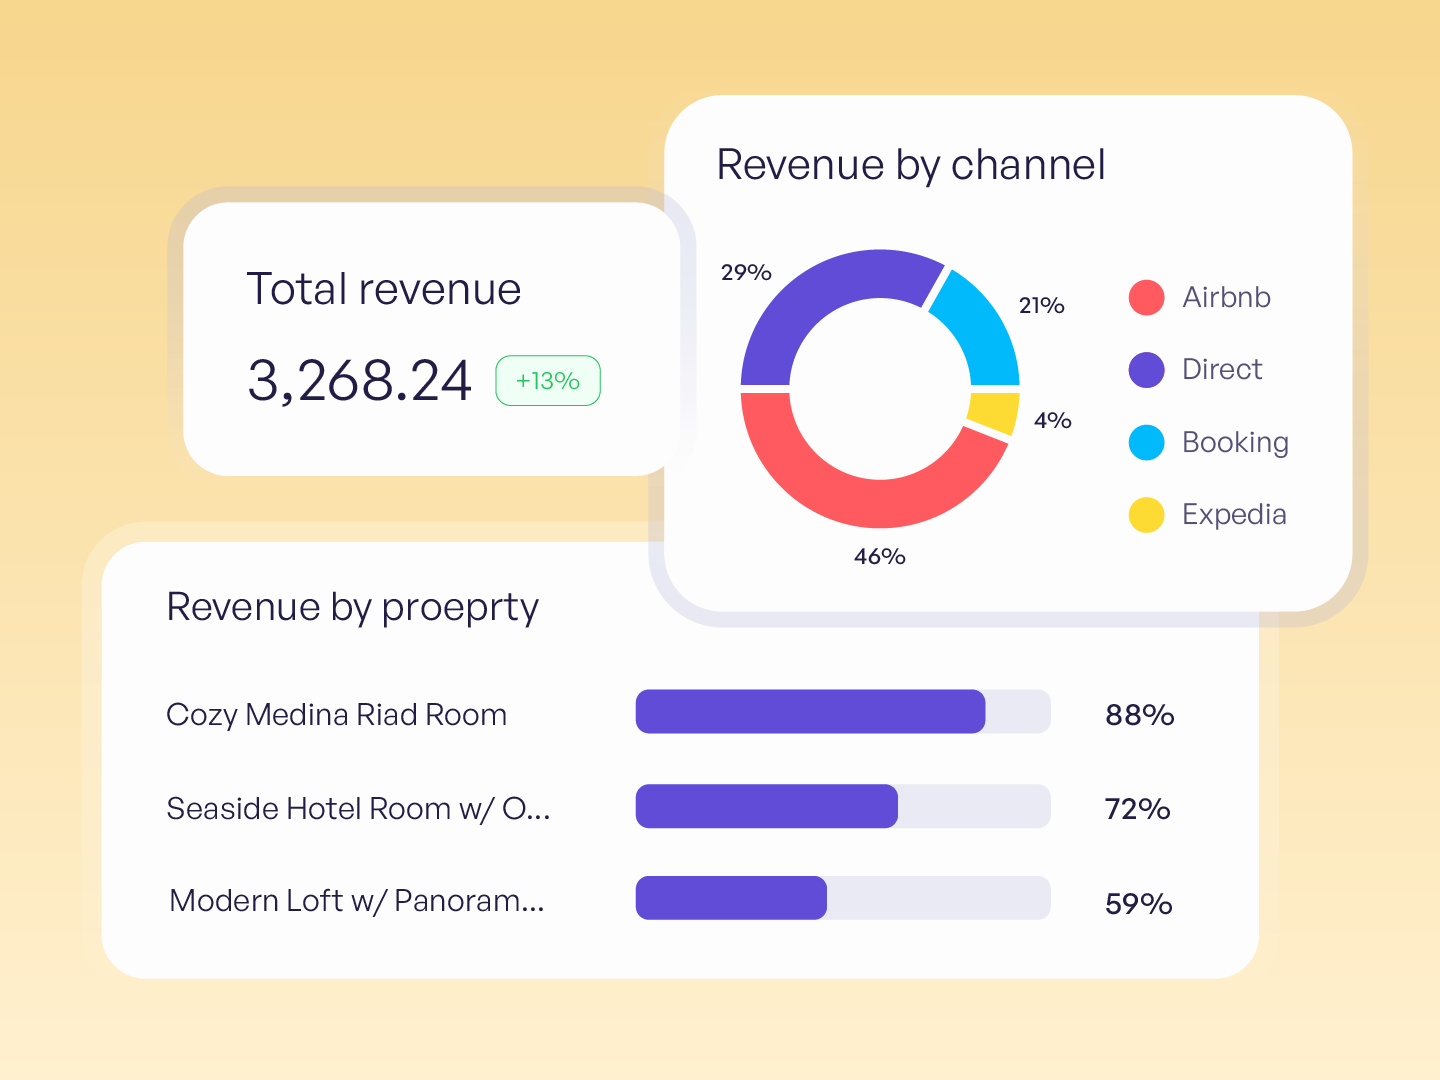Click the 3,268.24 total revenue value
Image resolution: width=1440 pixels, height=1080 pixels.
359,381
